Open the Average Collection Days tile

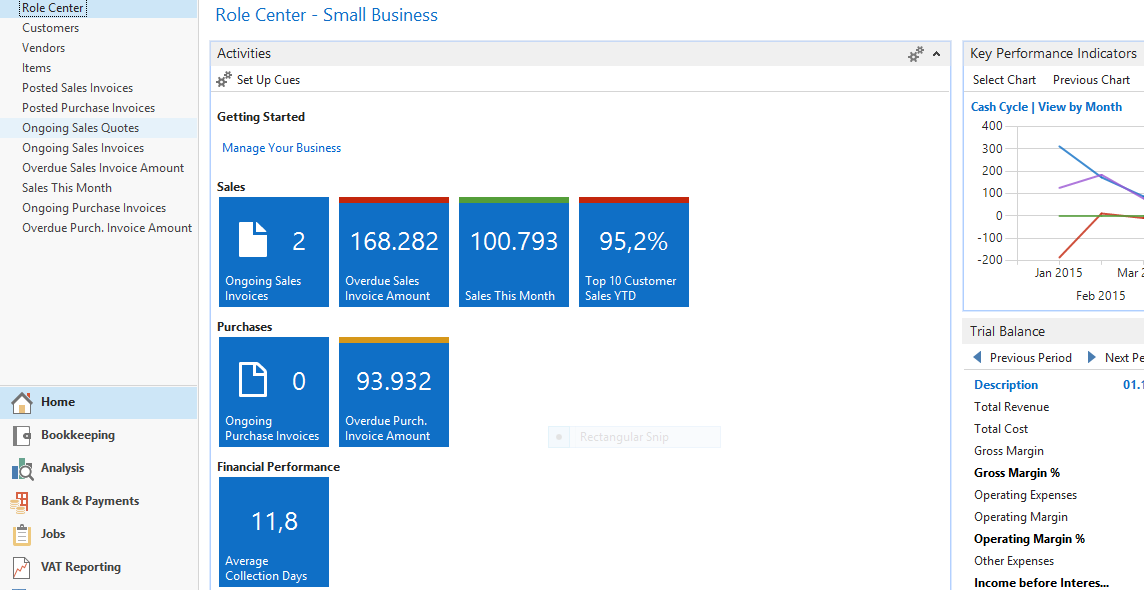274,532
